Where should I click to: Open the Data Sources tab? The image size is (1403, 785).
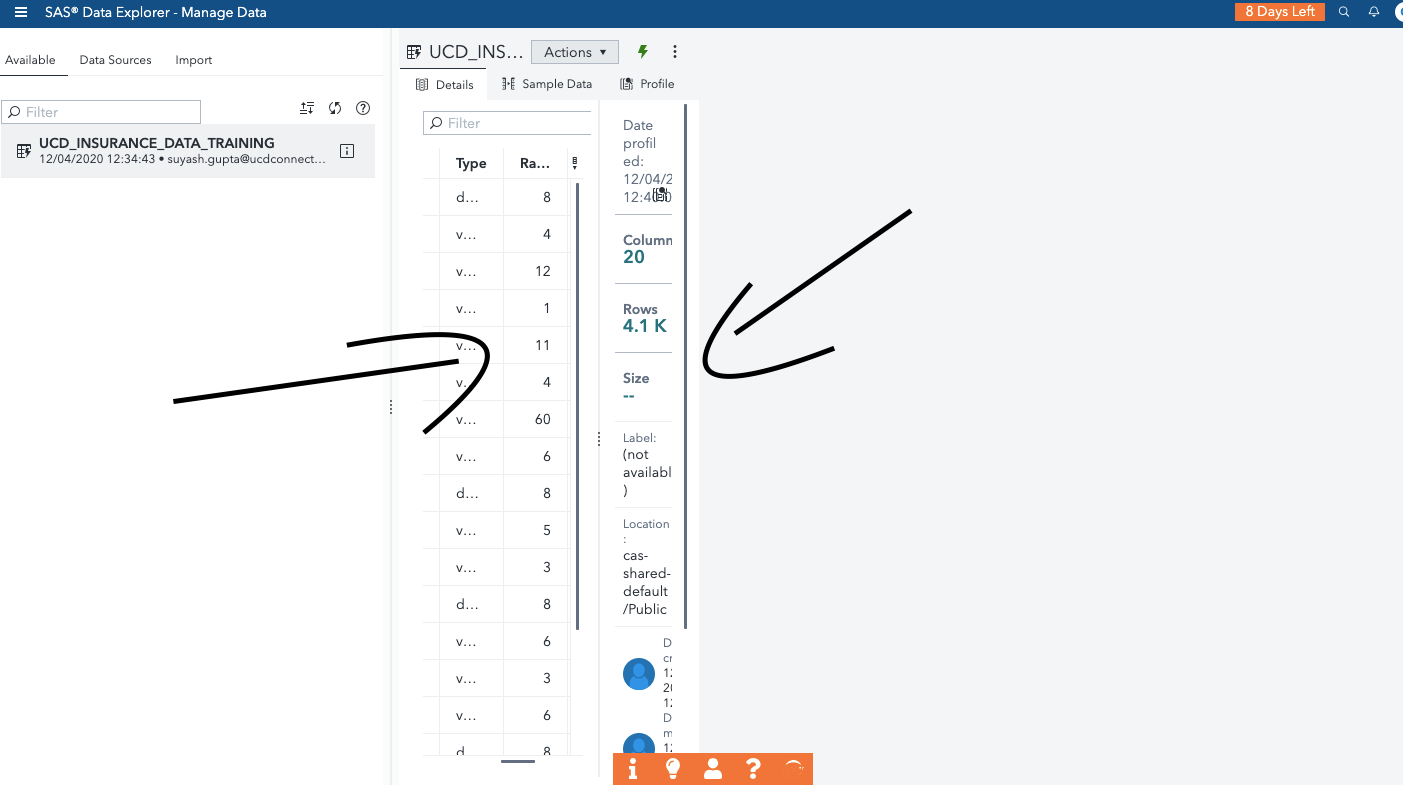pyautogui.click(x=115, y=60)
